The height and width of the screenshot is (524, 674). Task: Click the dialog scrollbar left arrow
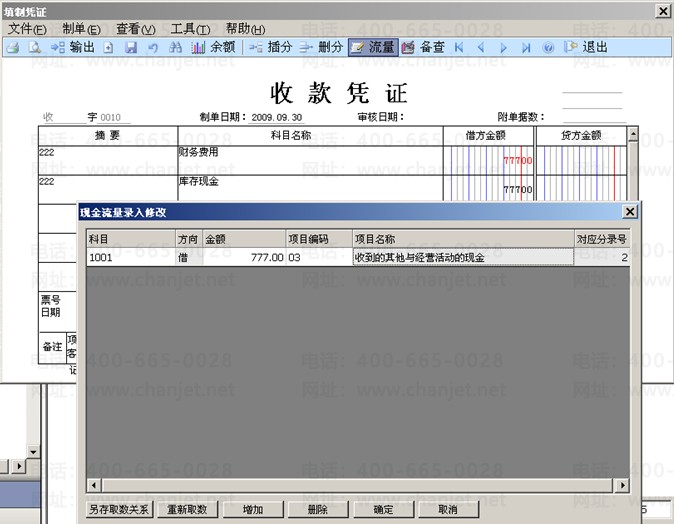(94, 486)
